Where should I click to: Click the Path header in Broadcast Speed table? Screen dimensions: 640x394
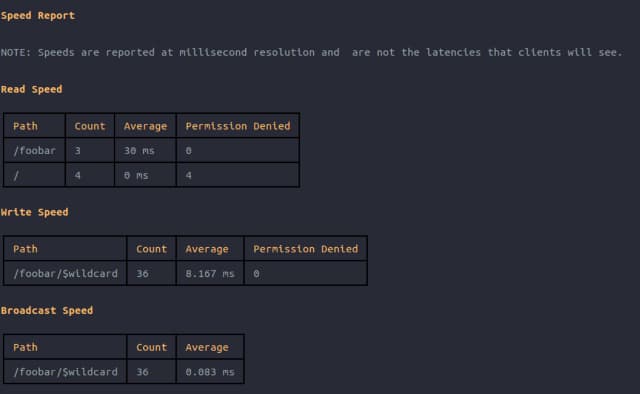point(65,347)
